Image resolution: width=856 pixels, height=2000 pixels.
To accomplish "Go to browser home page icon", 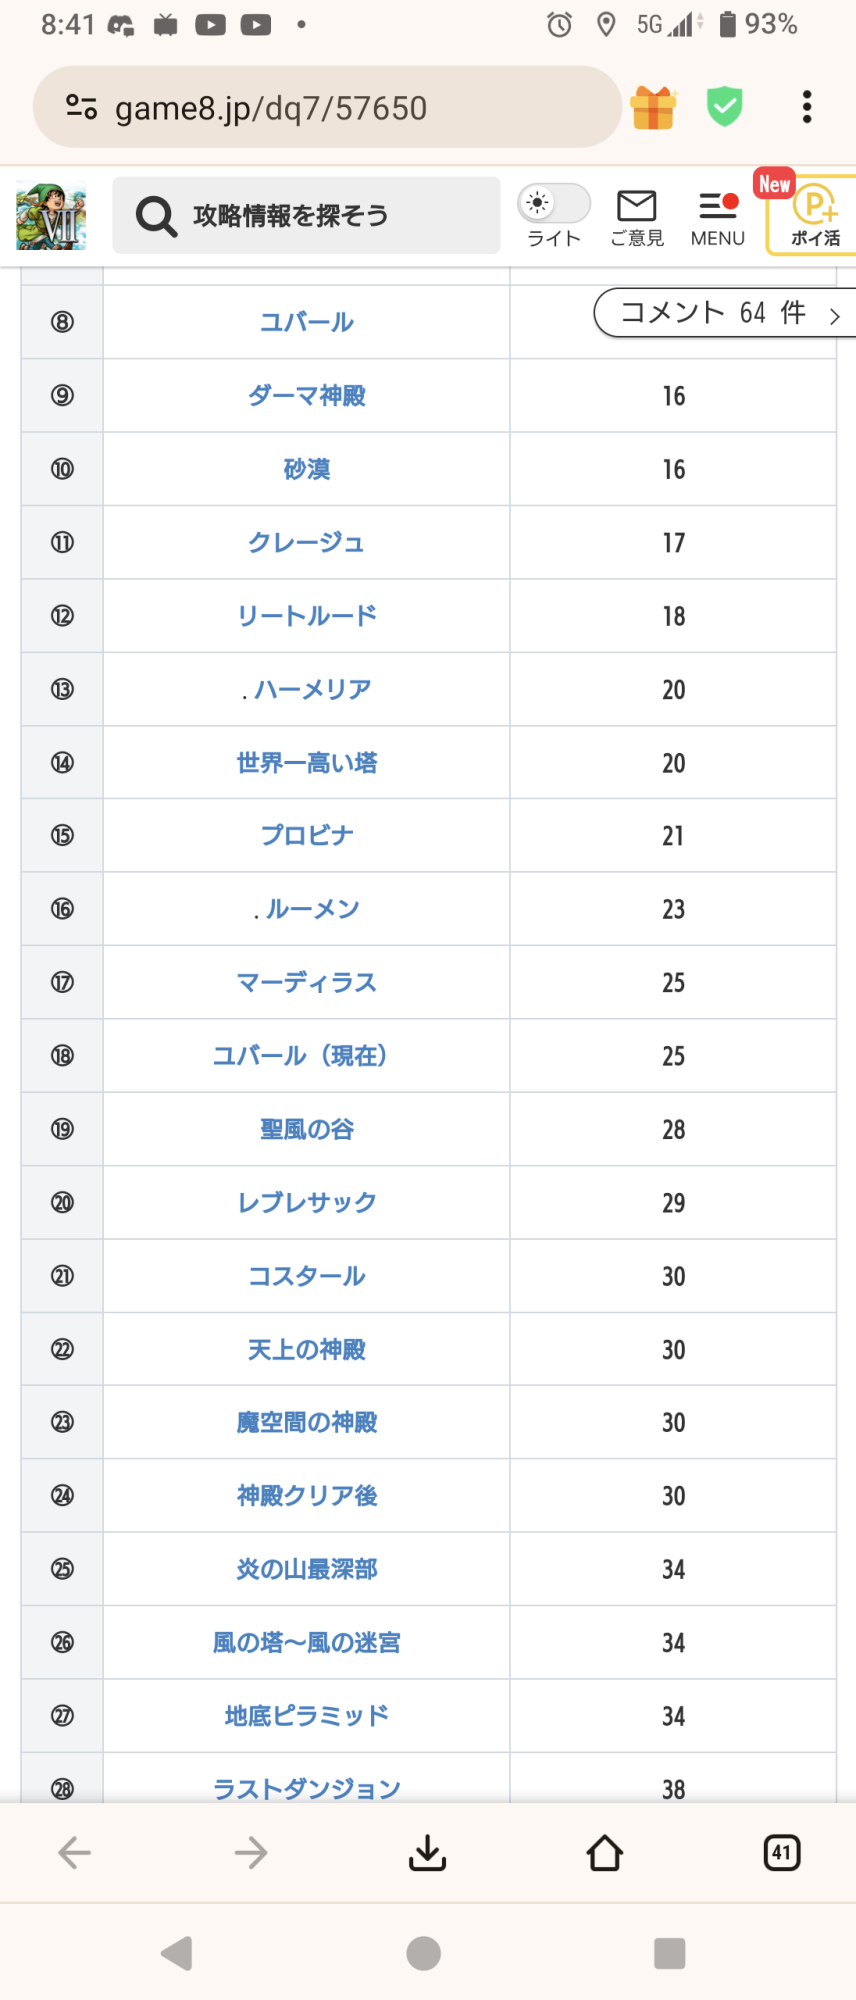I will 604,1853.
